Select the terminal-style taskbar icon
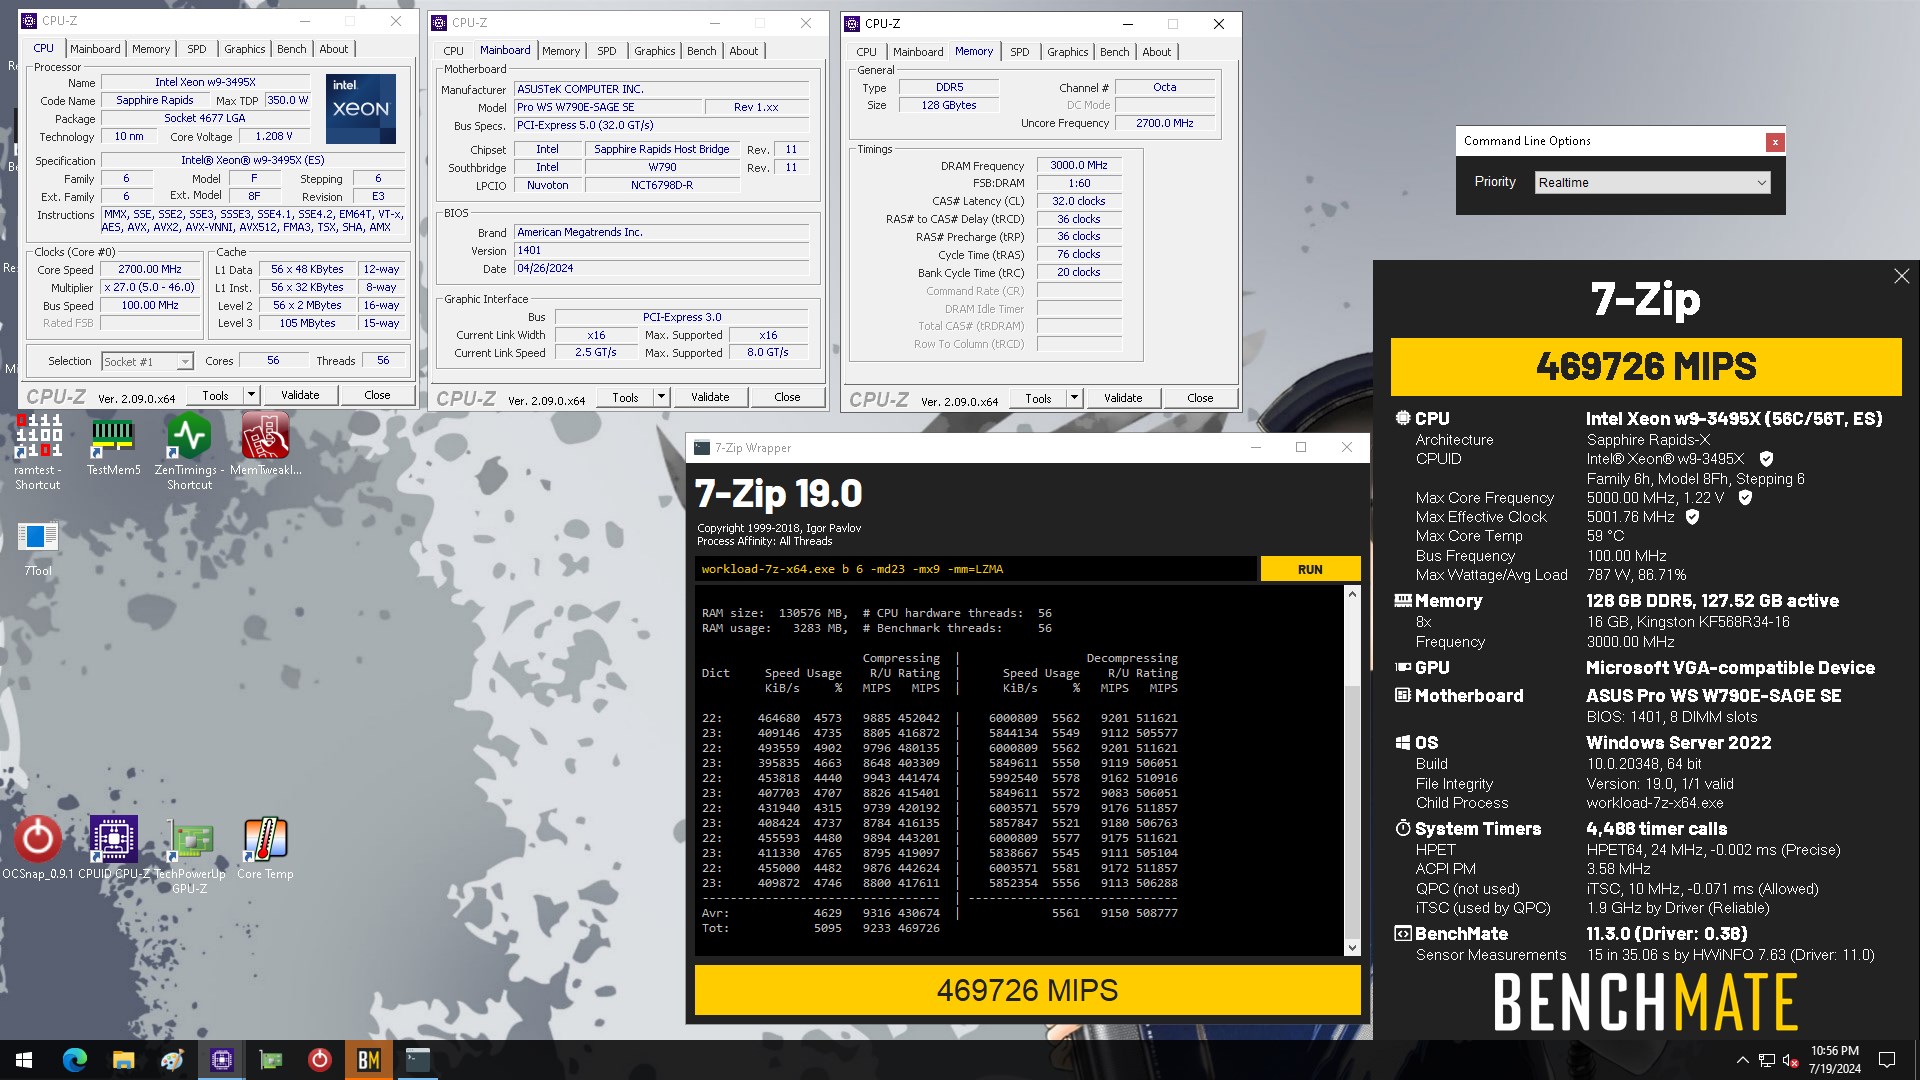This screenshot has height=1080, width=1920. pos(417,1060)
